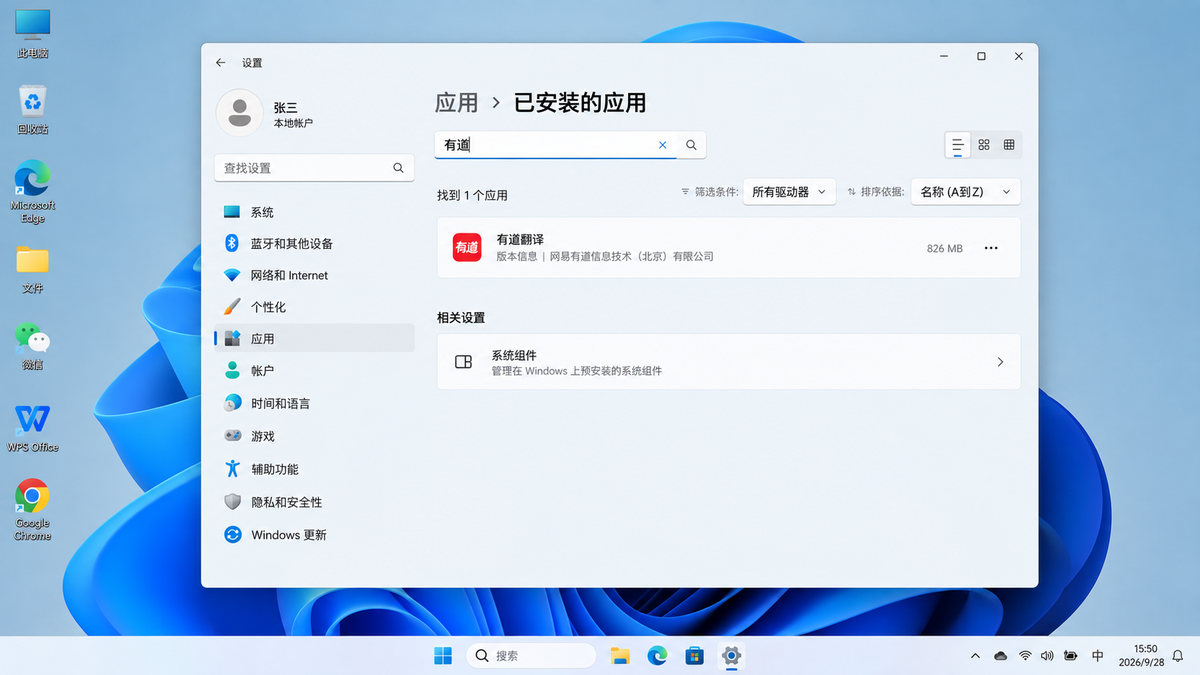Open Microsoft Edge desktop shortcut
The height and width of the screenshot is (675, 1200).
33,192
